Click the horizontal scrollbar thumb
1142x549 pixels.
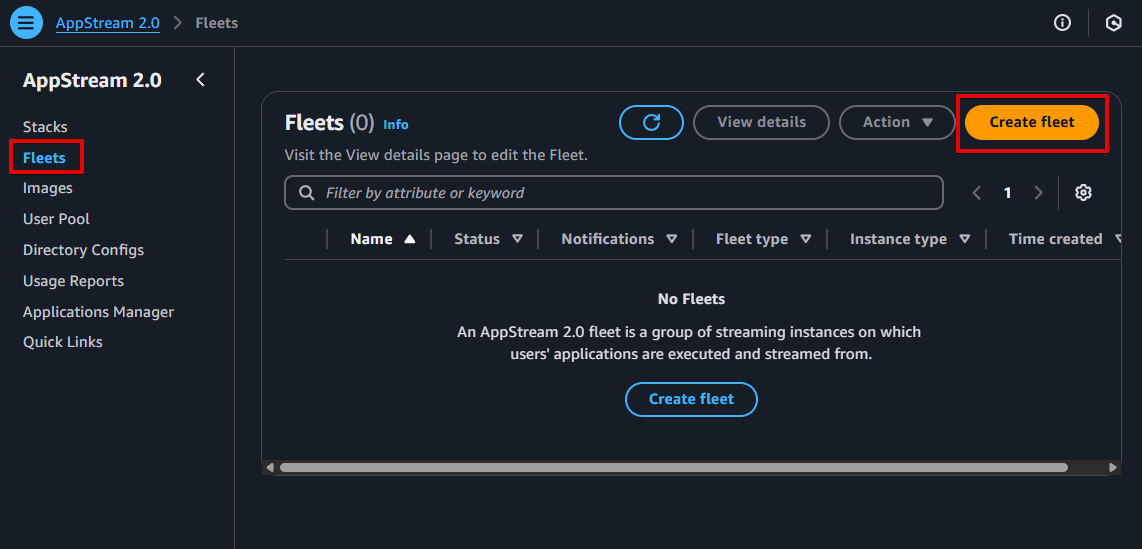click(x=674, y=467)
